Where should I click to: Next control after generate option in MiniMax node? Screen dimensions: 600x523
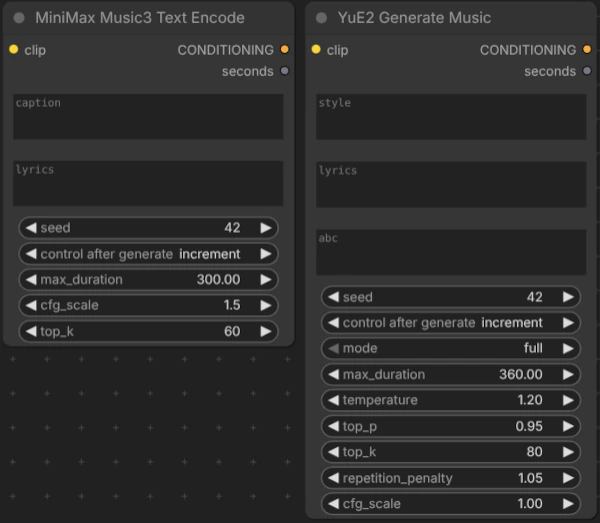point(266,254)
